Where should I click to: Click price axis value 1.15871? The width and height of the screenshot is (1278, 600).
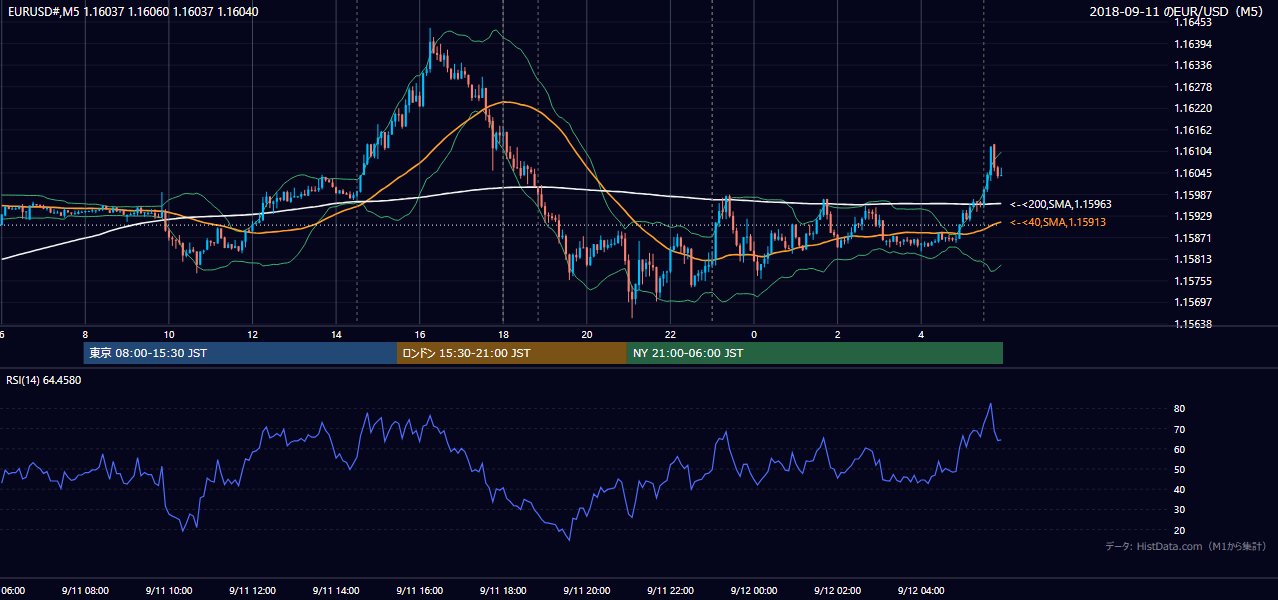click(1192, 238)
